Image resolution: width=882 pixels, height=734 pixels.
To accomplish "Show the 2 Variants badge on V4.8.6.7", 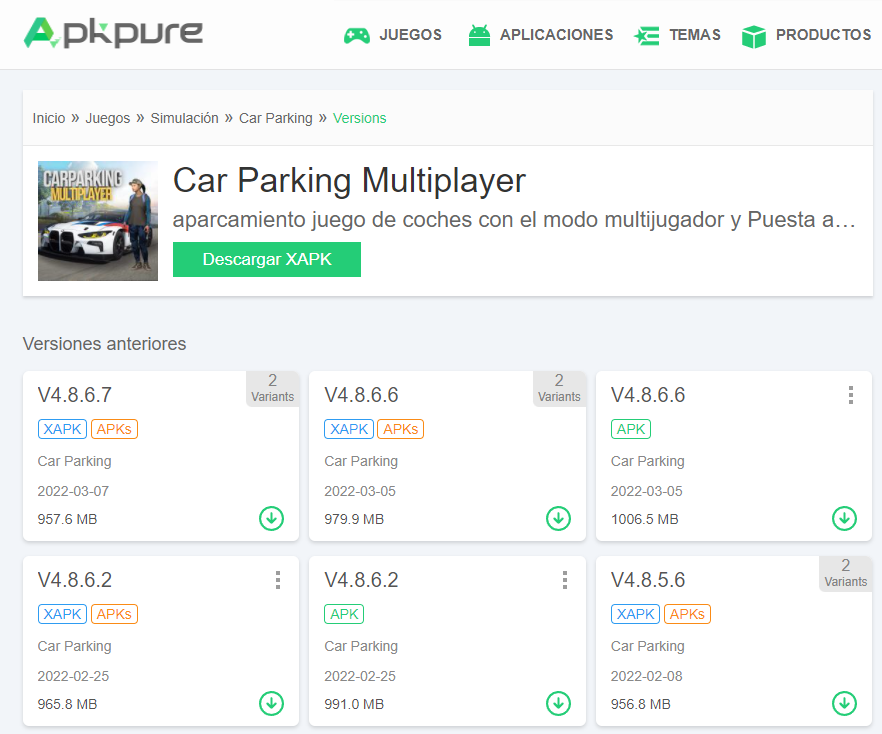I will coord(272,388).
